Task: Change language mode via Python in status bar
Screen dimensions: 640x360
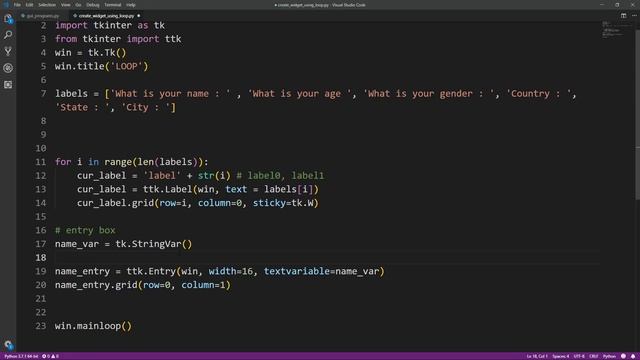Action: (609, 356)
